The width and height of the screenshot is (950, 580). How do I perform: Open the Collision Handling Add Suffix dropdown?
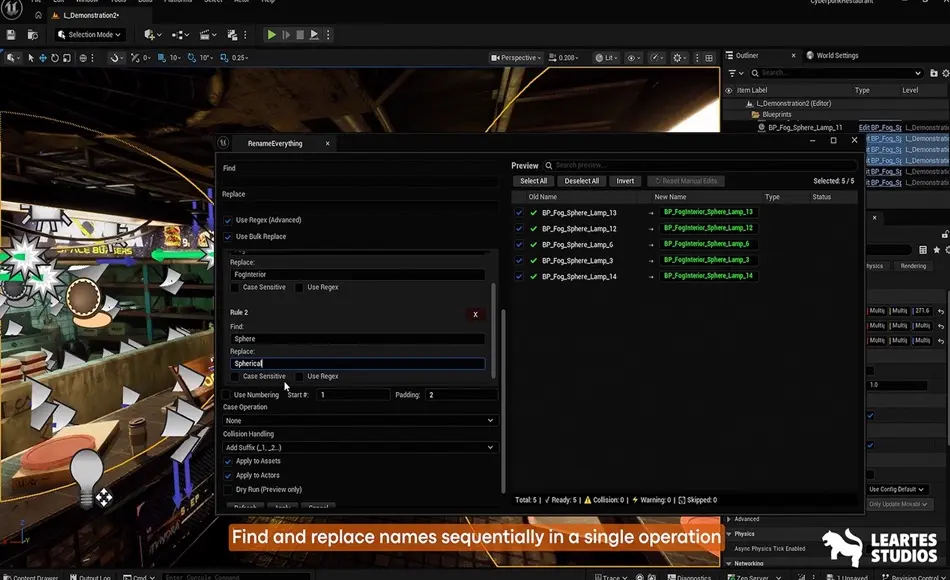click(360, 447)
